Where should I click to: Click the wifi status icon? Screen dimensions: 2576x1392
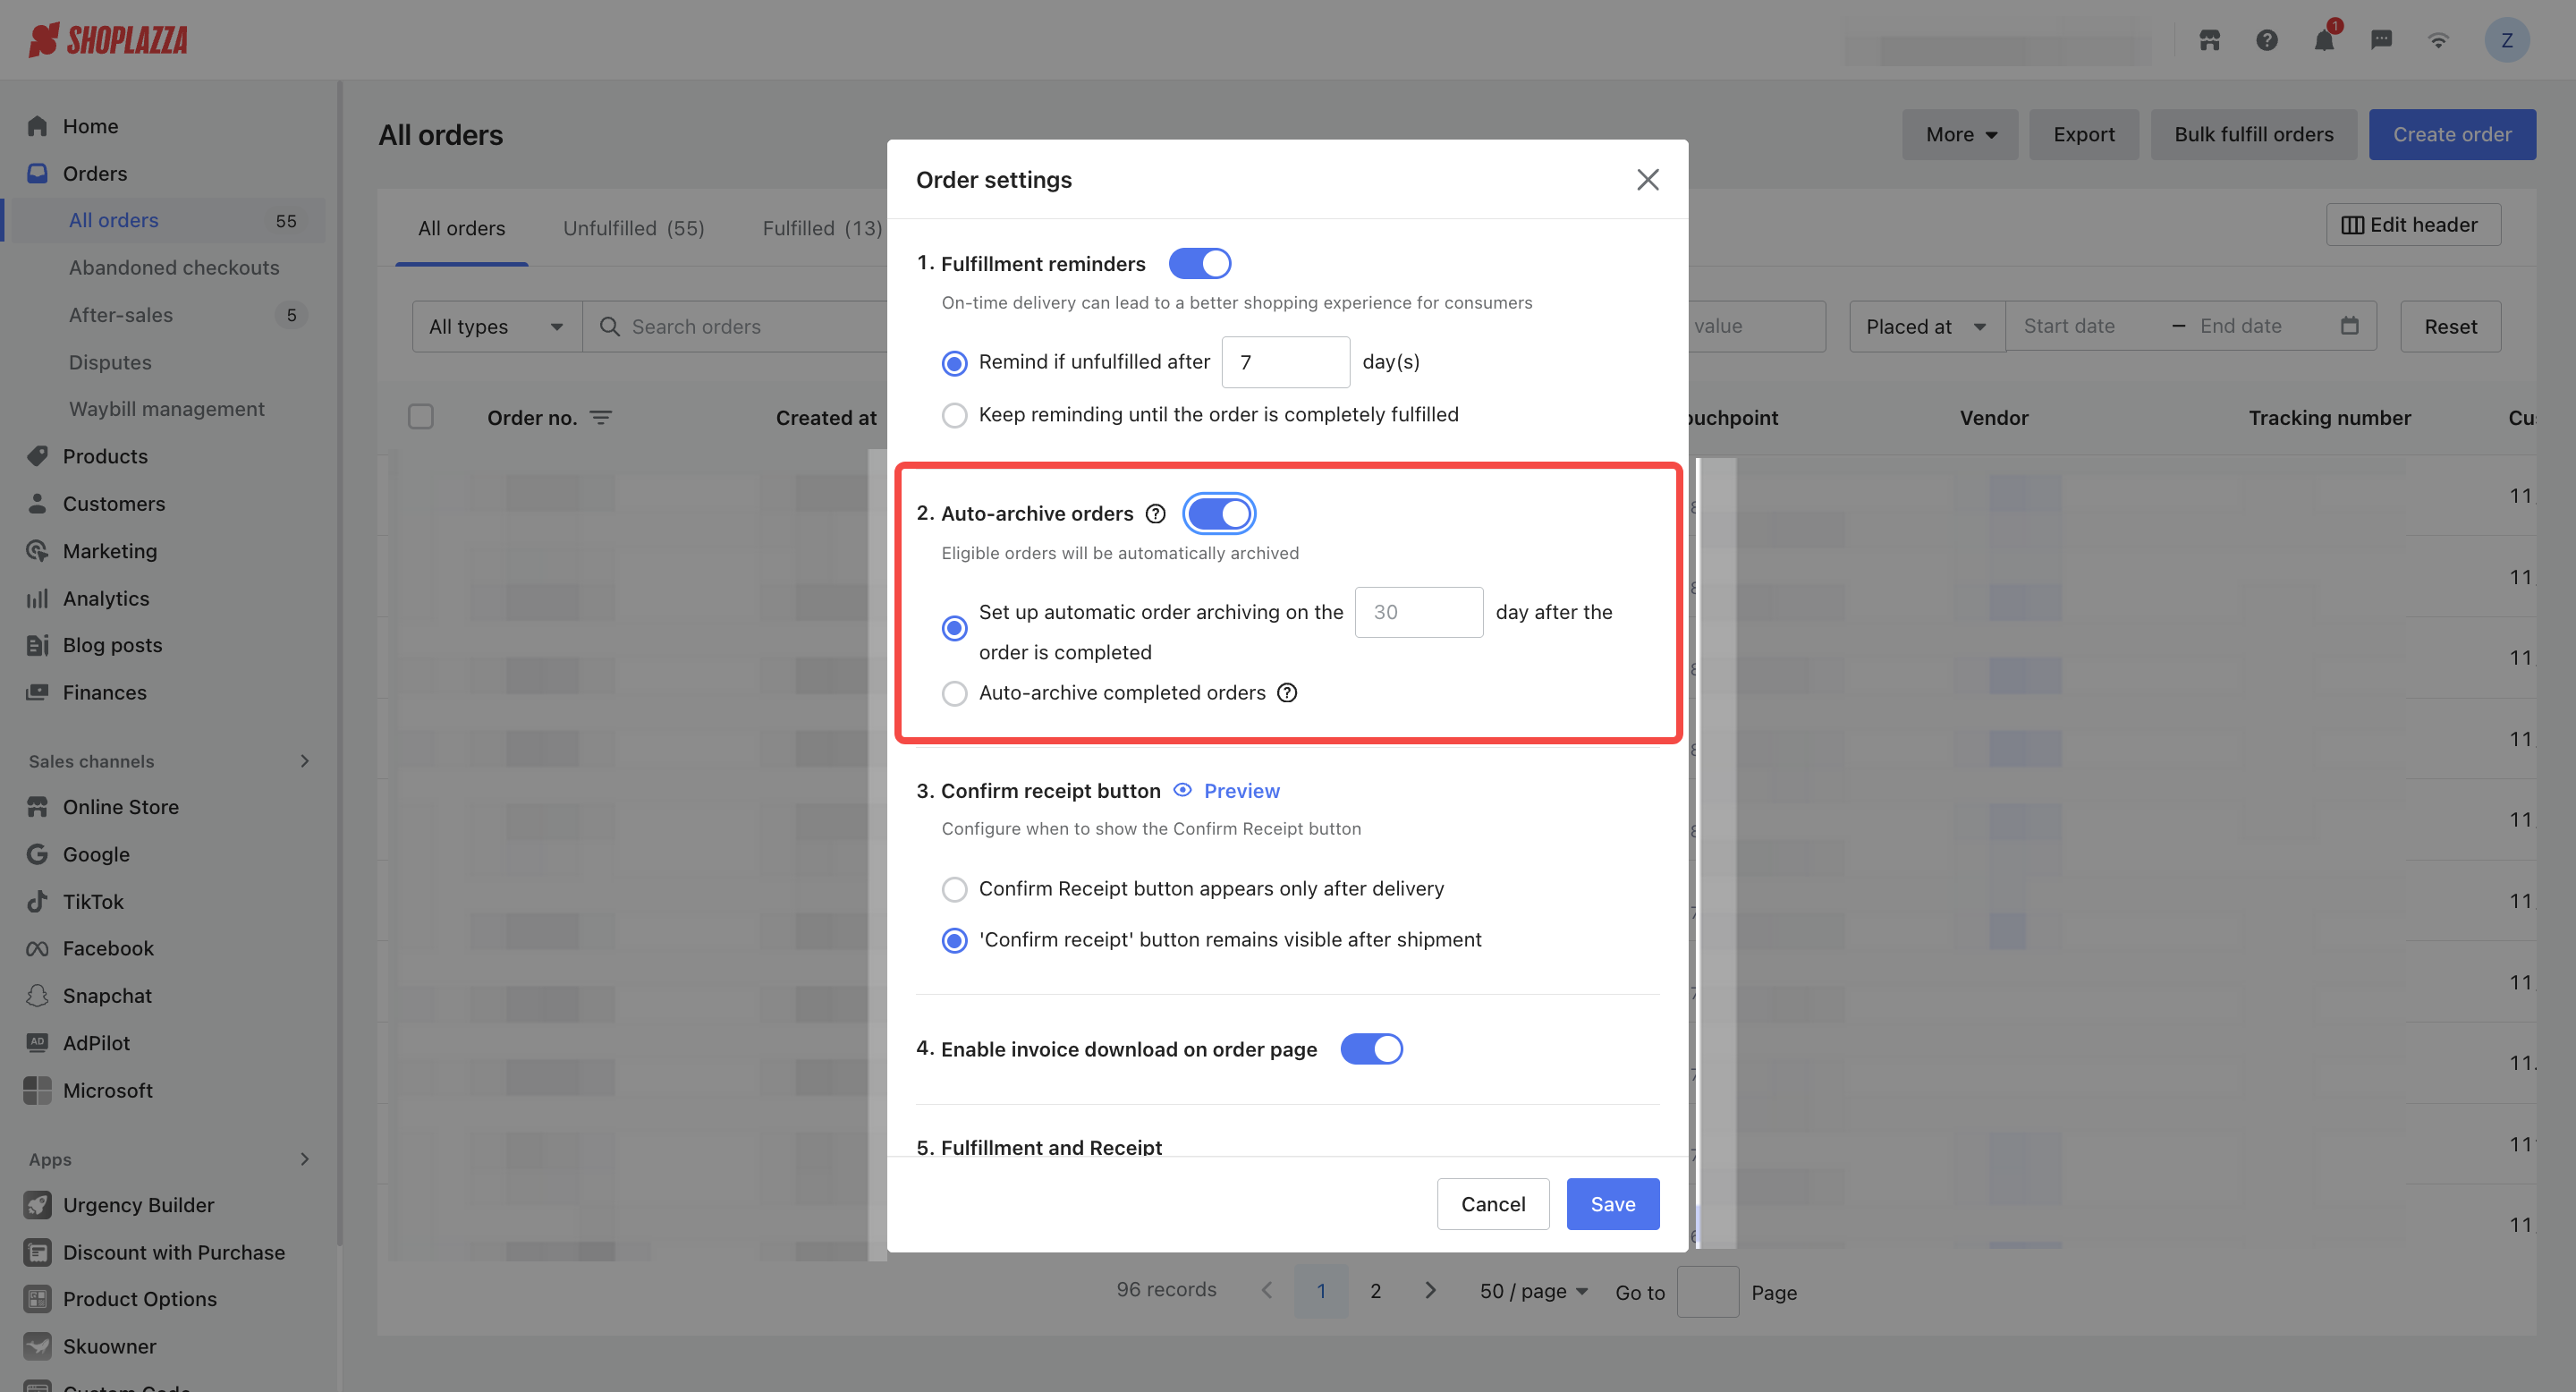2438,40
